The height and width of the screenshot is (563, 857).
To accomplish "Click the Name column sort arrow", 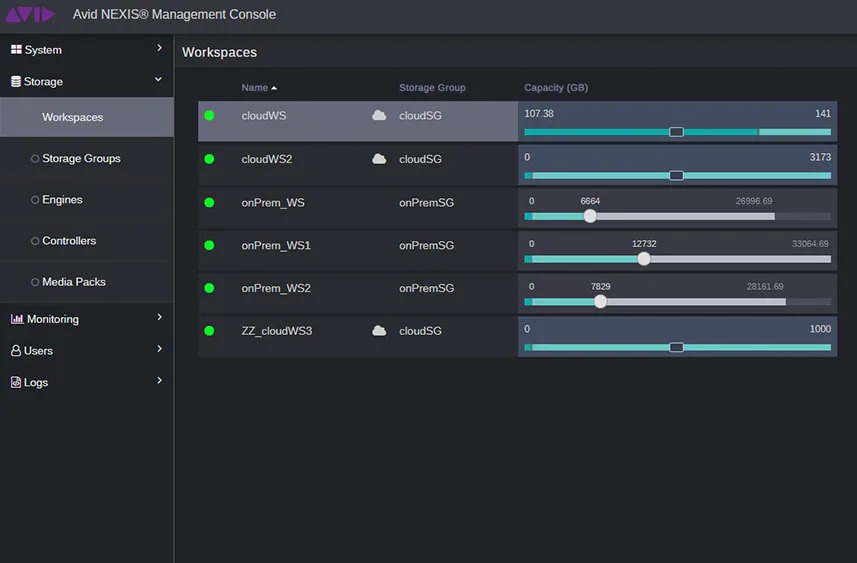I will click(x=274, y=88).
